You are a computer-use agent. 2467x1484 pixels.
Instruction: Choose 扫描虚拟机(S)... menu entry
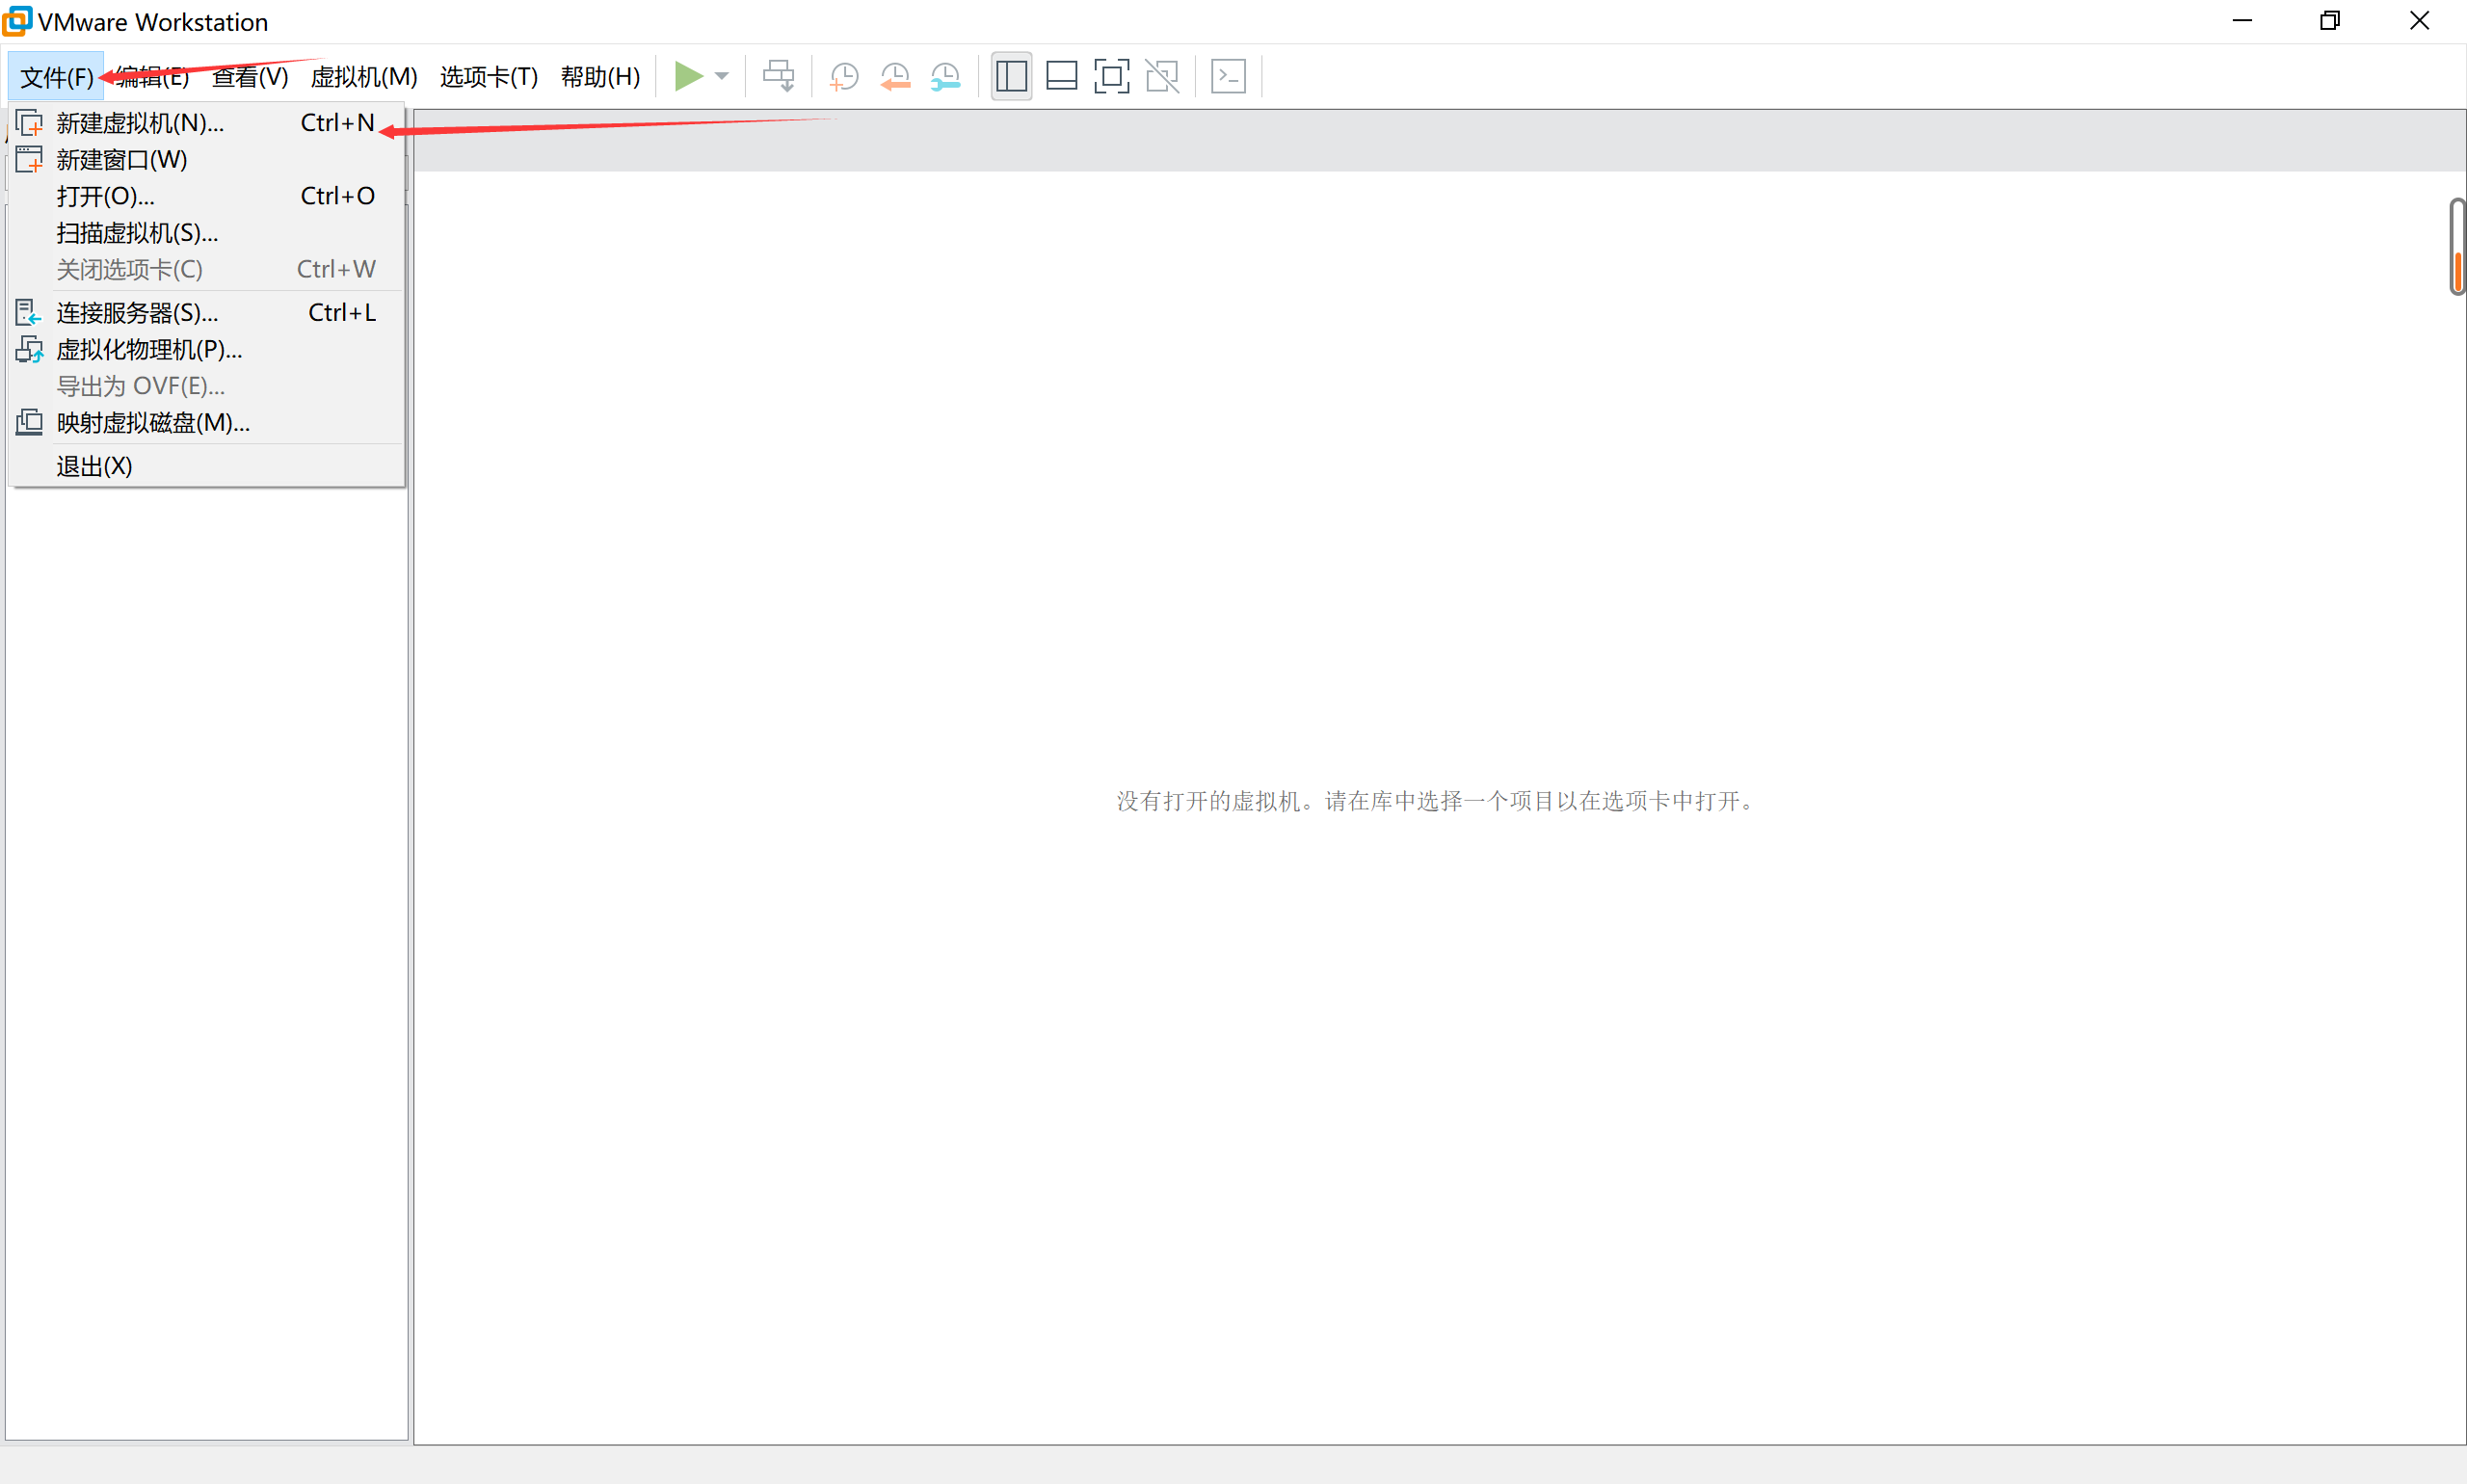[207, 233]
